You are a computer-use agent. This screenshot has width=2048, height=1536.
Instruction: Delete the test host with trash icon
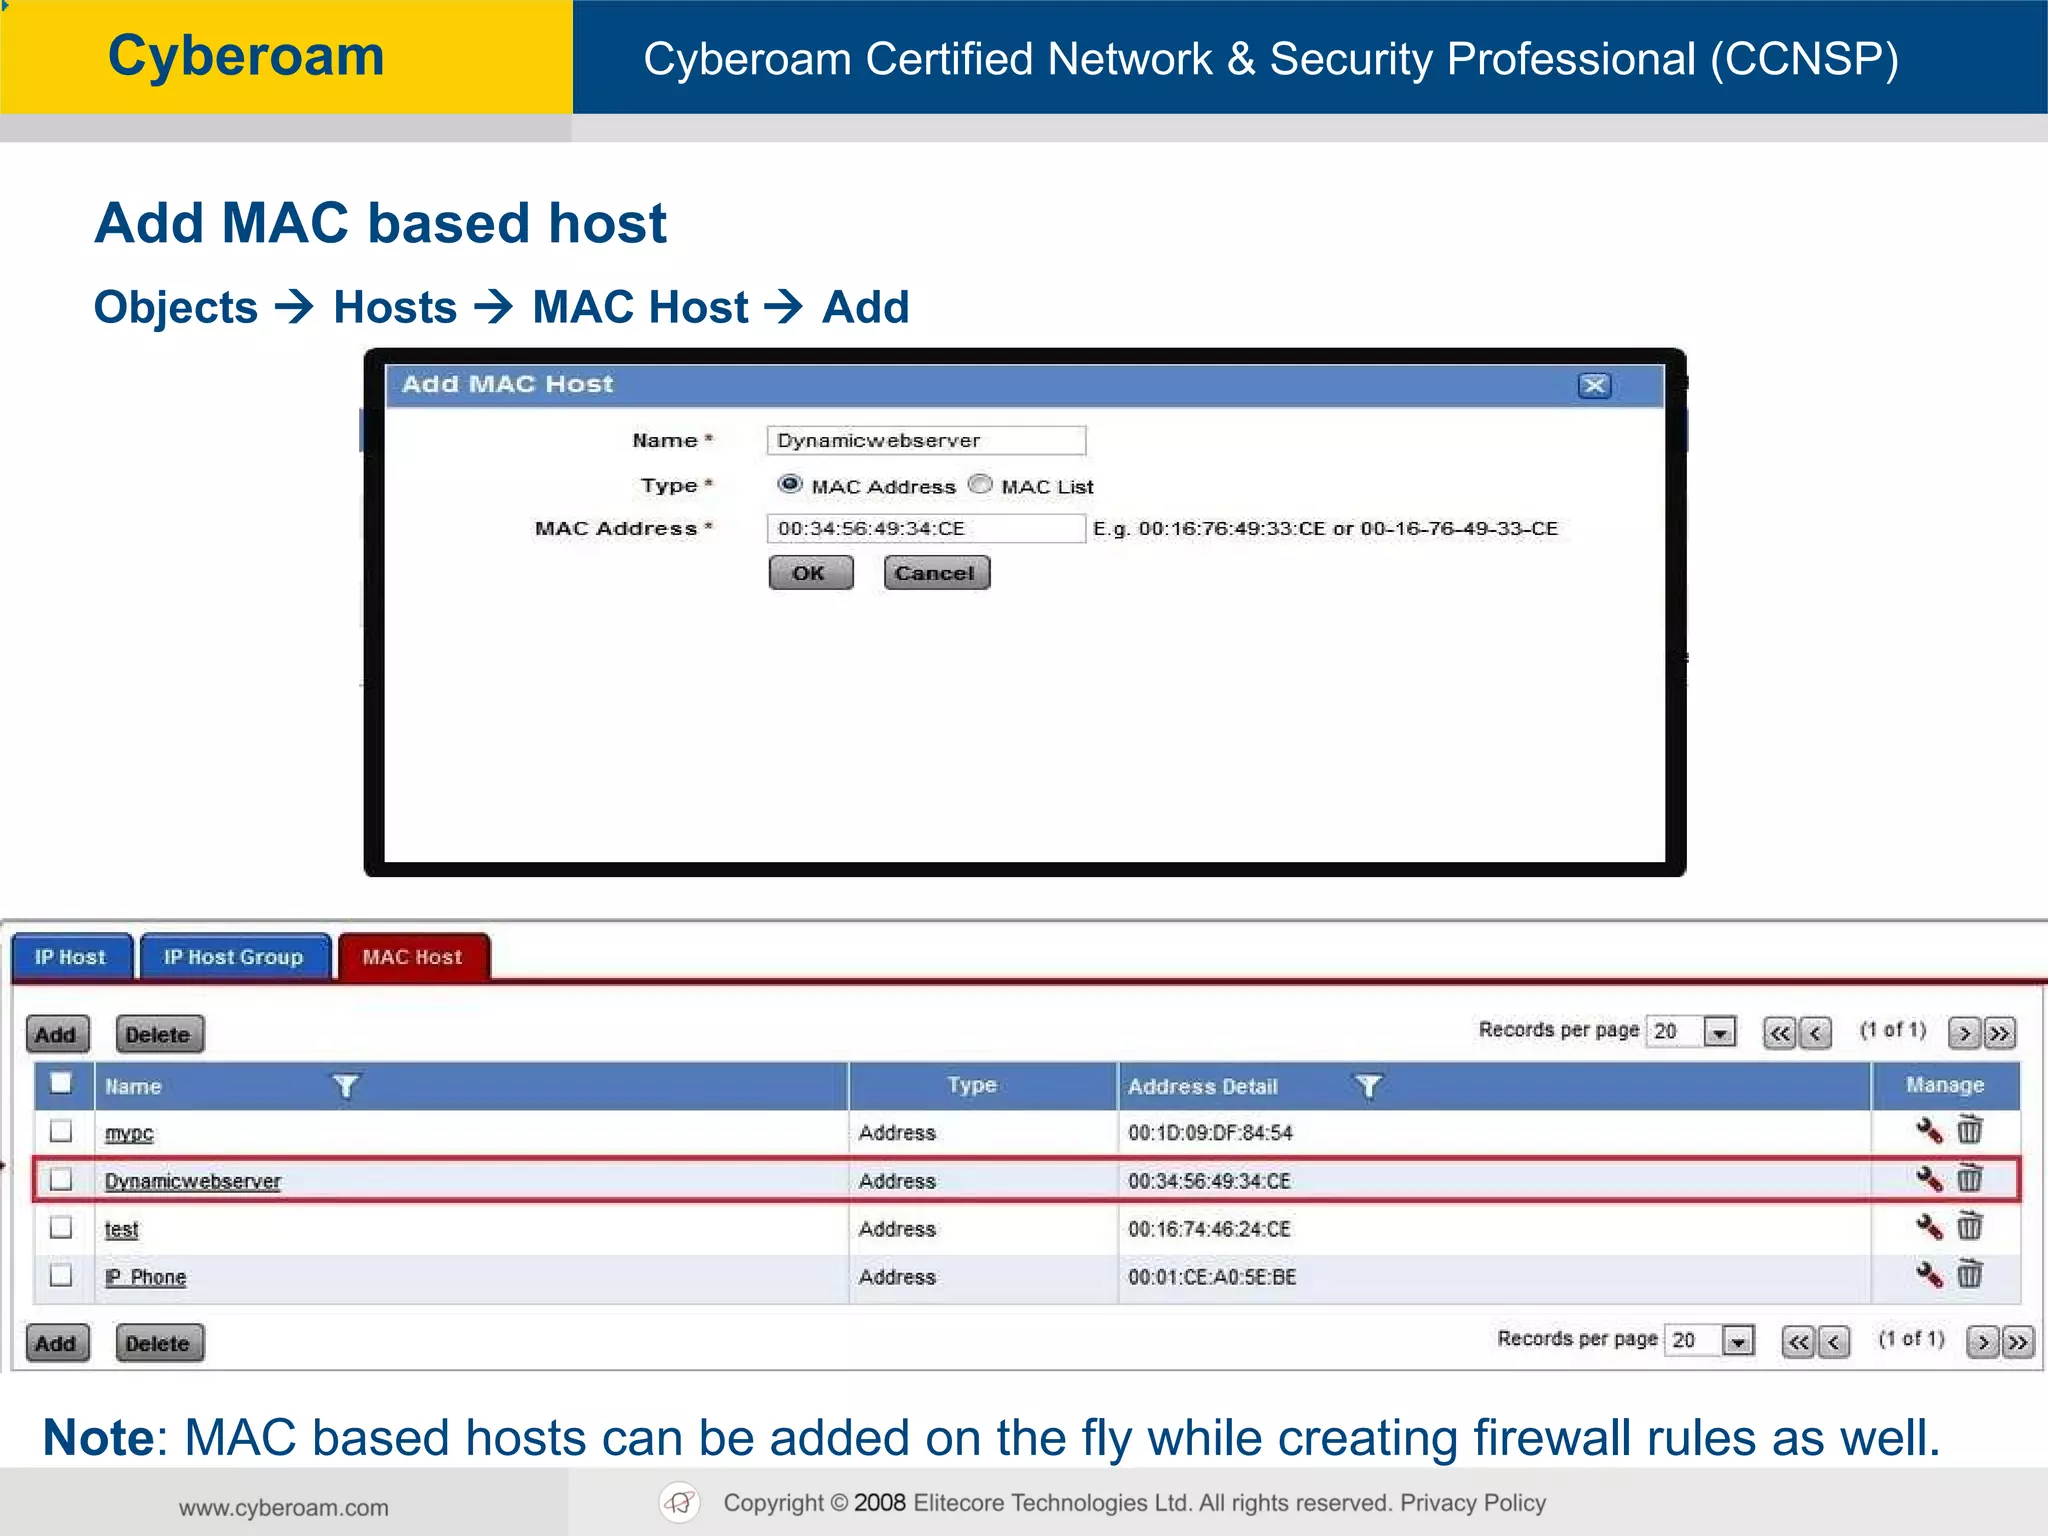tap(1969, 1226)
